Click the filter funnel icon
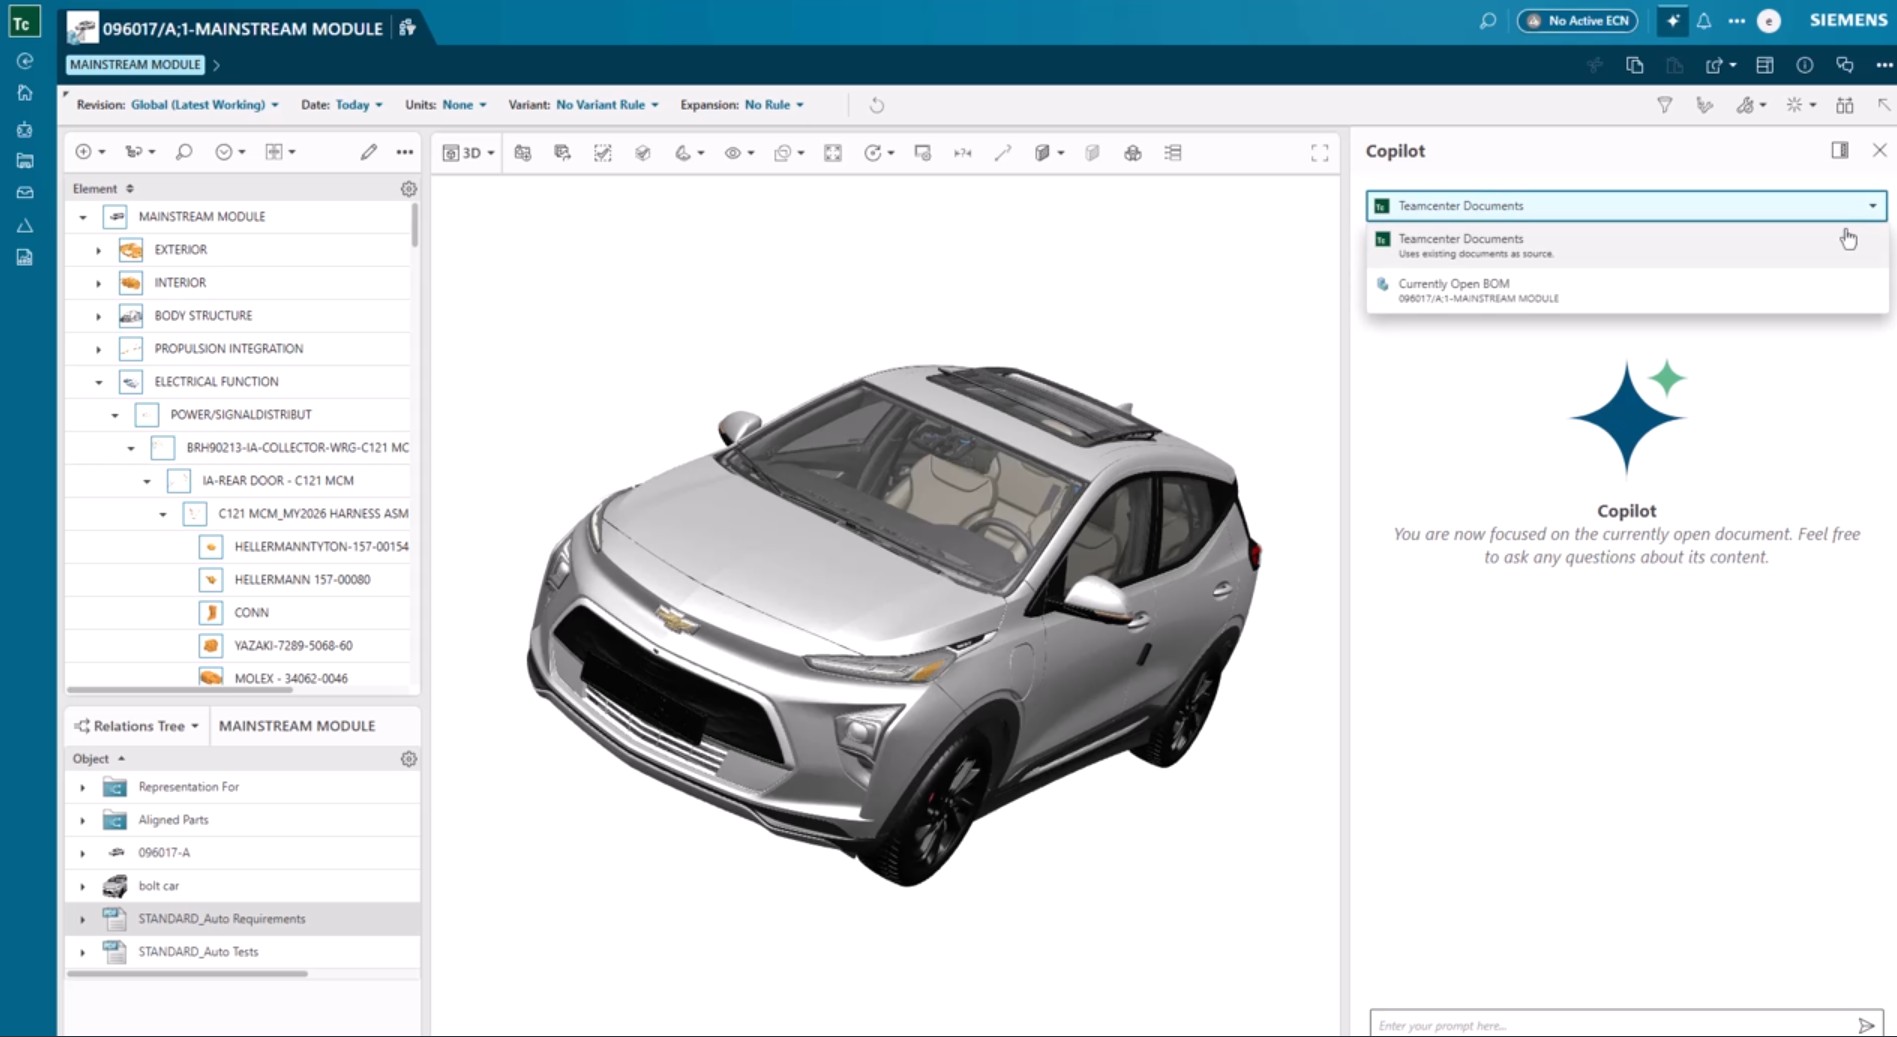The height and width of the screenshot is (1037, 1897). 1664,105
